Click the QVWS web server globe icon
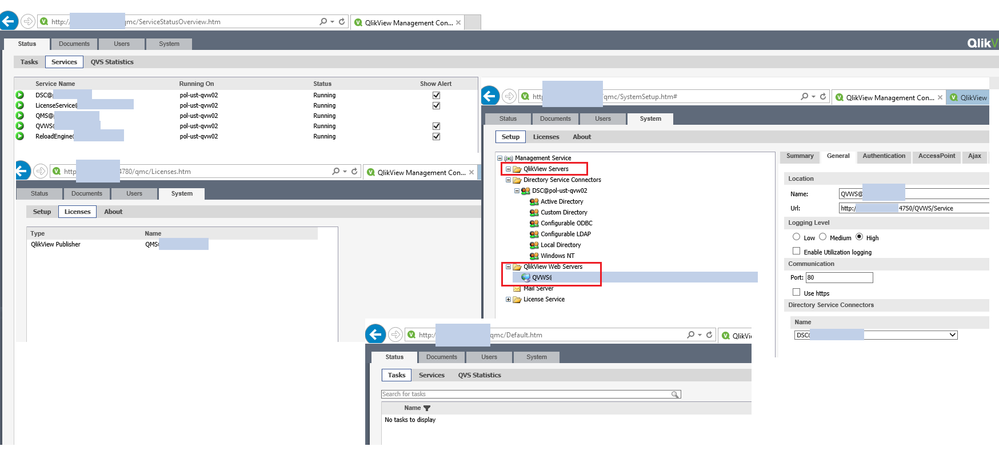This screenshot has height=449, width=999. 526,278
